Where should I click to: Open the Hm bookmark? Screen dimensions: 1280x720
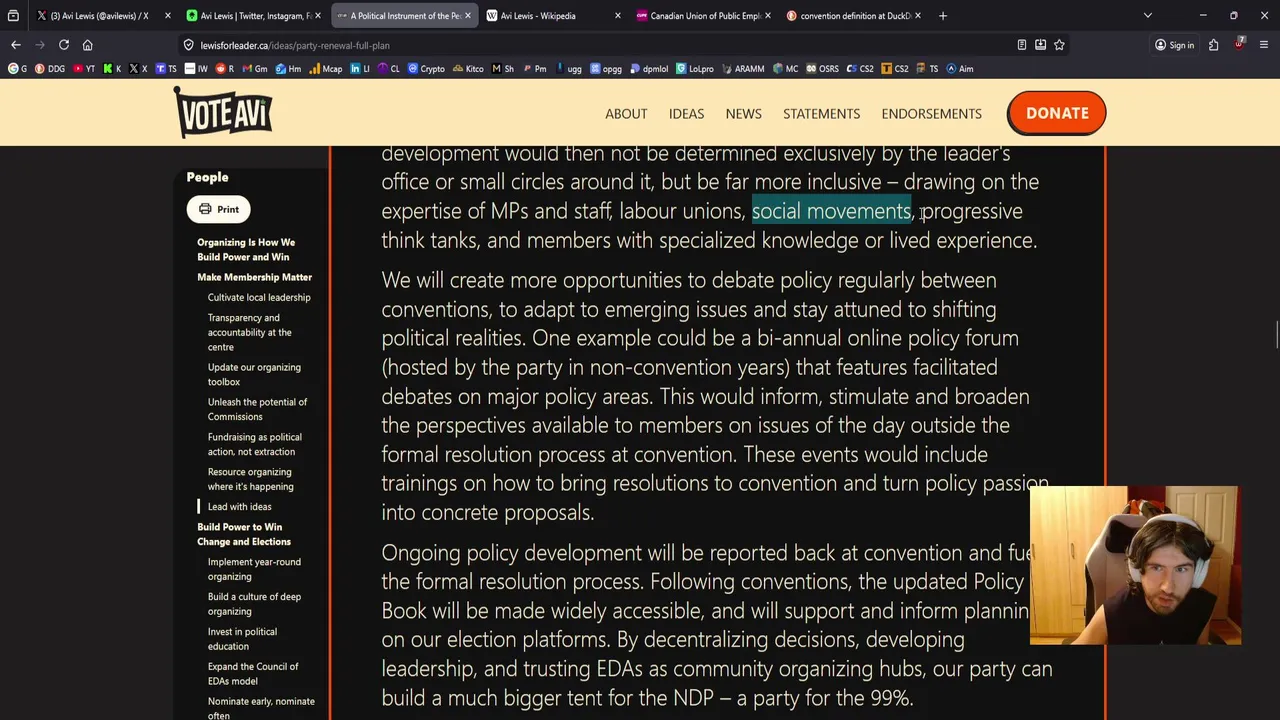(x=288, y=69)
